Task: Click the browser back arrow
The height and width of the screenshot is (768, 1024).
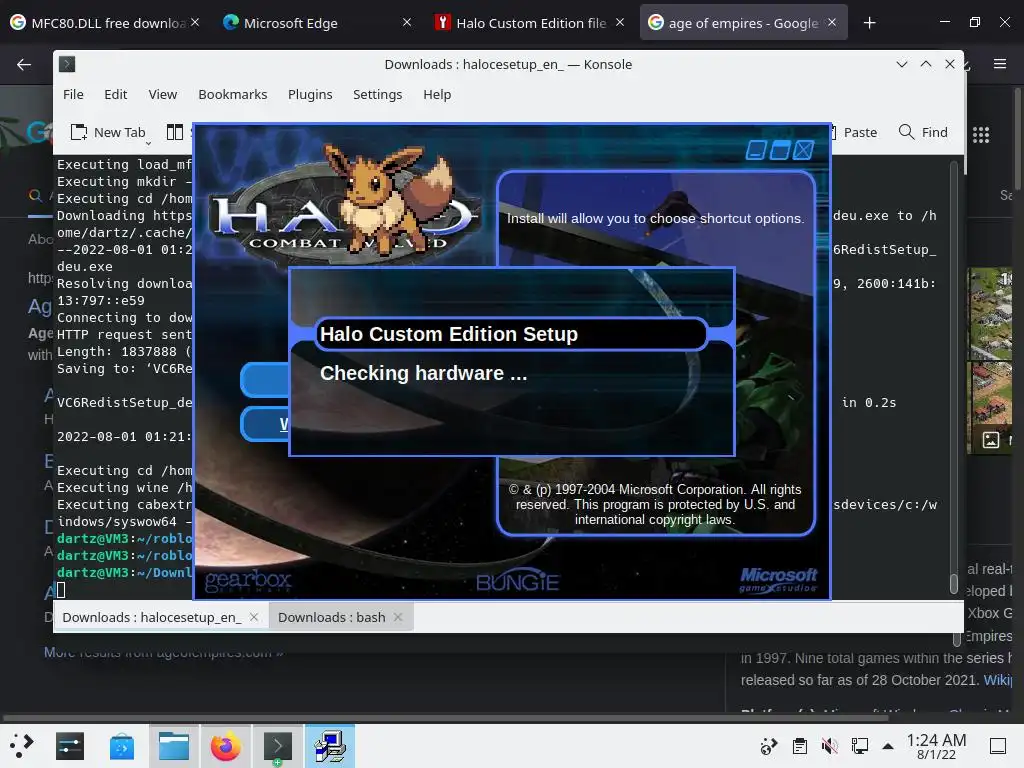Action: coord(24,64)
